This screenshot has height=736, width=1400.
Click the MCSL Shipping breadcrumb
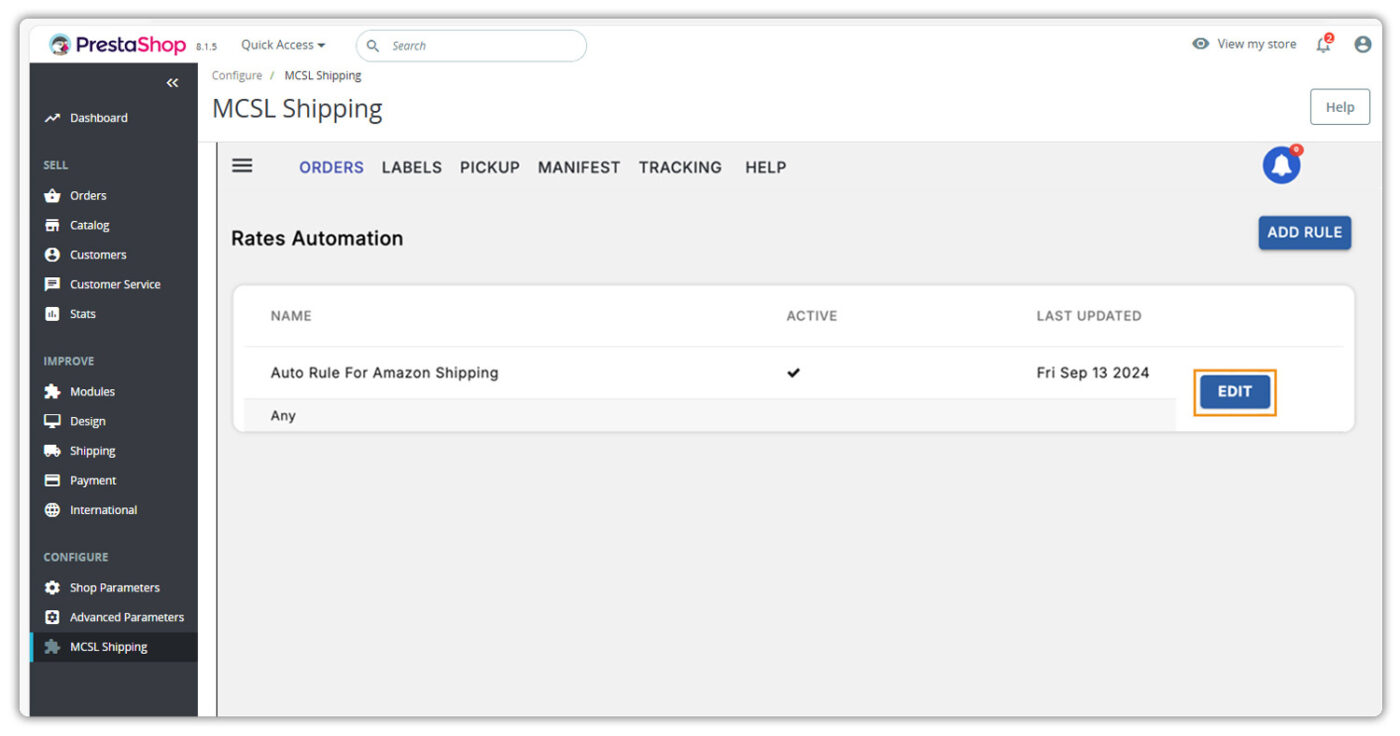pyautogui.click(x=323, y=75)
